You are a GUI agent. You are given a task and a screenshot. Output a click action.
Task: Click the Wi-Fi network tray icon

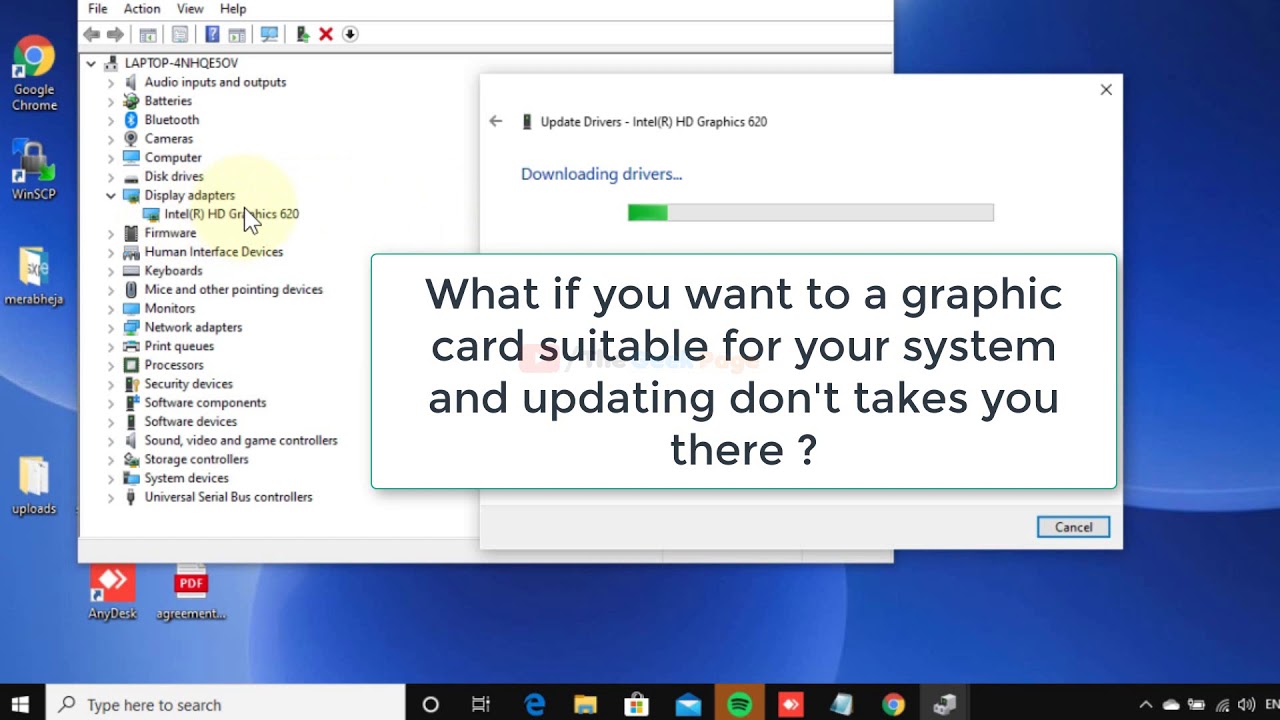pyautogui.click(x=1222, y=705)
